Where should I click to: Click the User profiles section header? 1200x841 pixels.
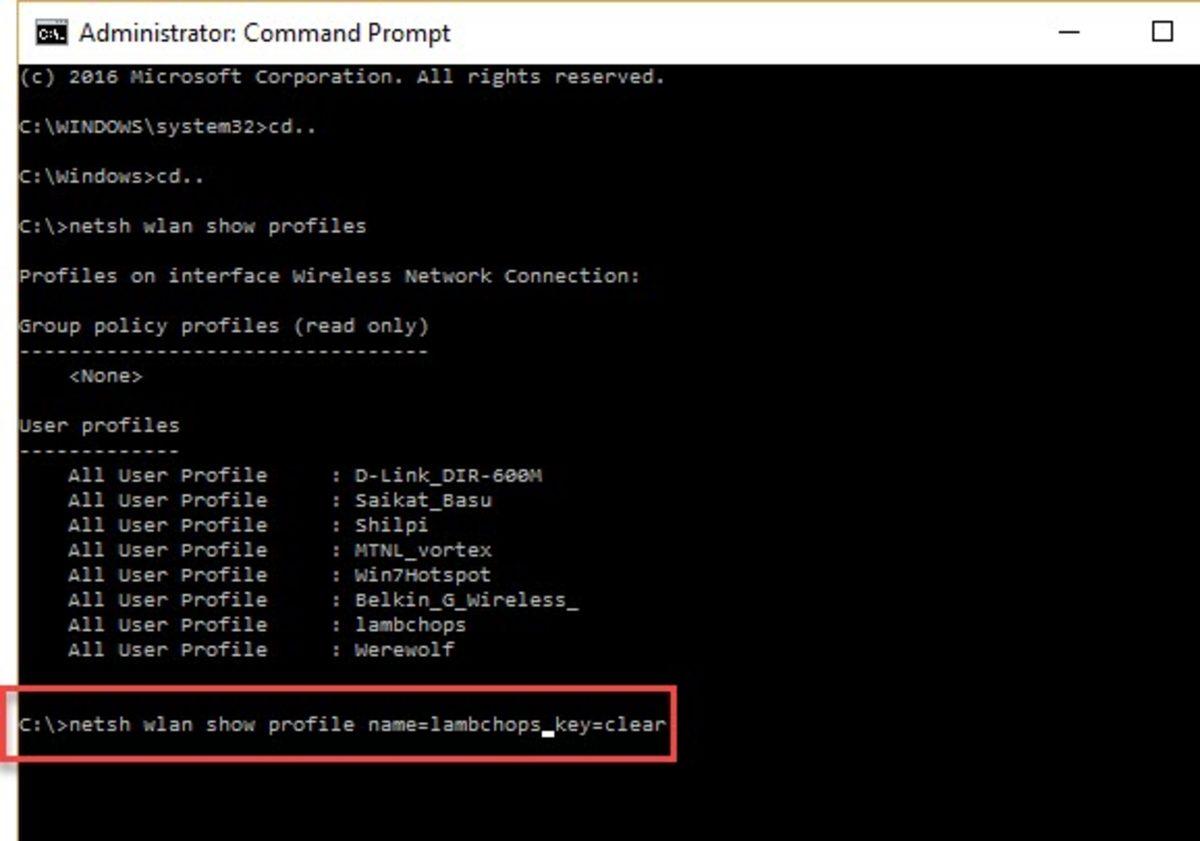(x=100, y=424)
